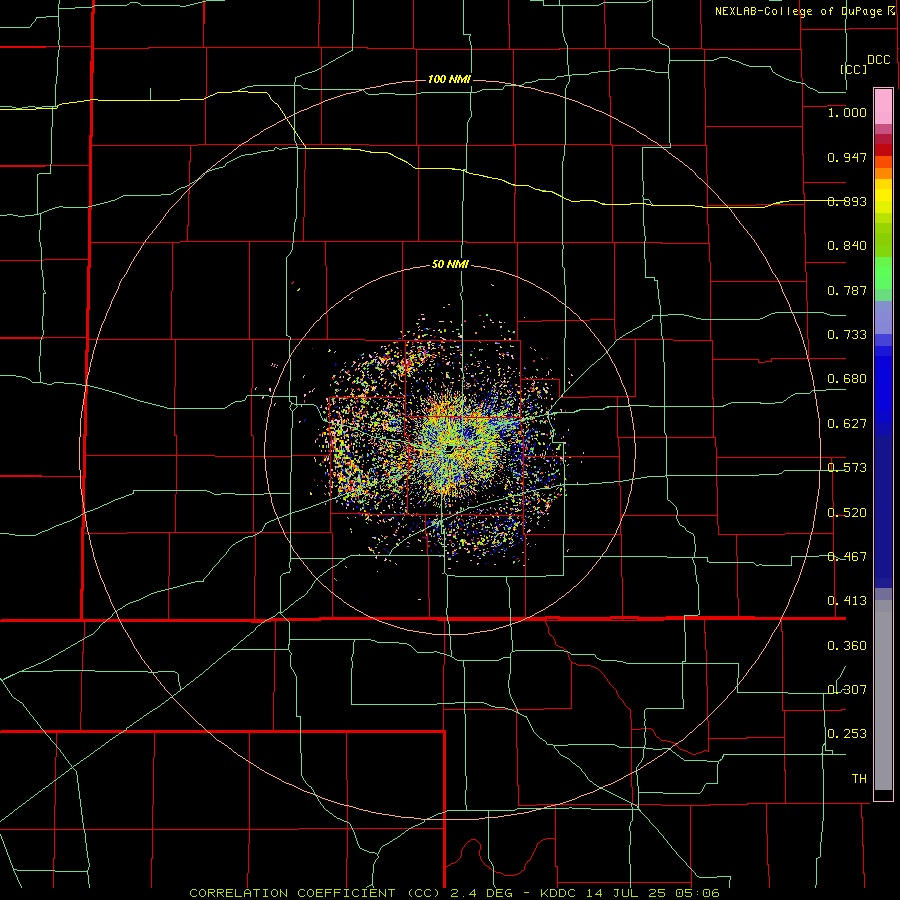Click the 1.000 color scale value
This screenshot has width=900, height=900.
[x=847, y=112]
